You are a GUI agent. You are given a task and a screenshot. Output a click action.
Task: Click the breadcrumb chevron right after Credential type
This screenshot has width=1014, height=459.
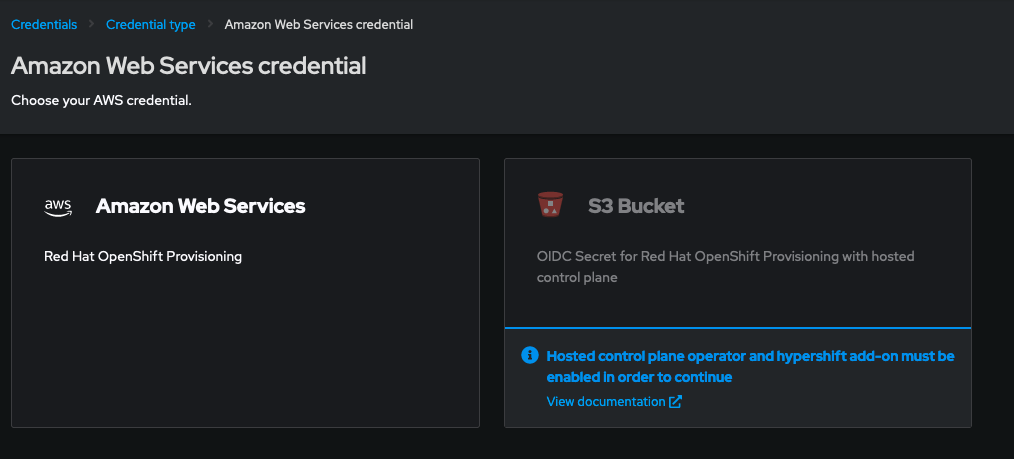211,24
